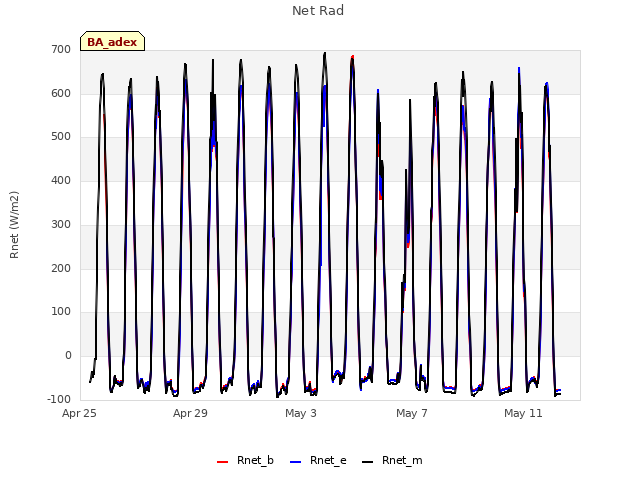Click the -100 y-axis tick label
Viewport: 640px width, 480px height.
tap(59, 399)
